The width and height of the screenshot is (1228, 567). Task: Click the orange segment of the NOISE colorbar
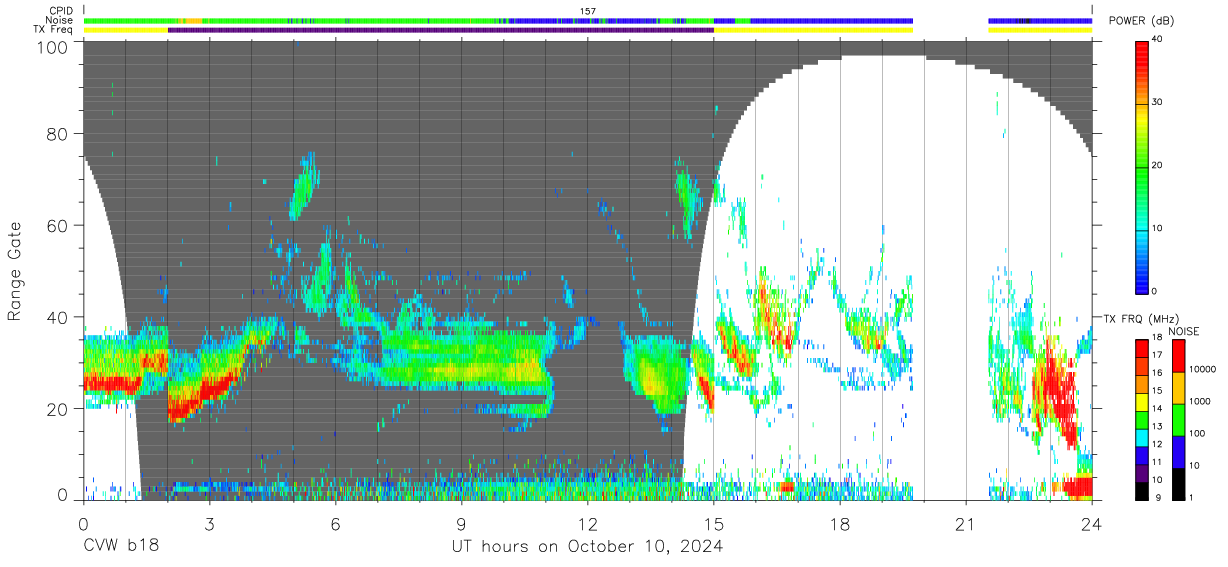1179,387
